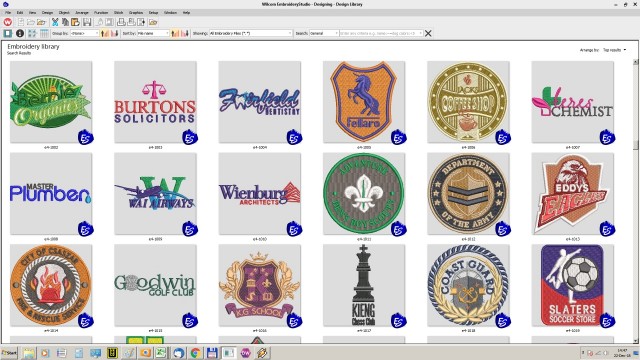Click the scrollbar down arrow of the library
Viewport: 640px width, 360px height.
point(636,341)
